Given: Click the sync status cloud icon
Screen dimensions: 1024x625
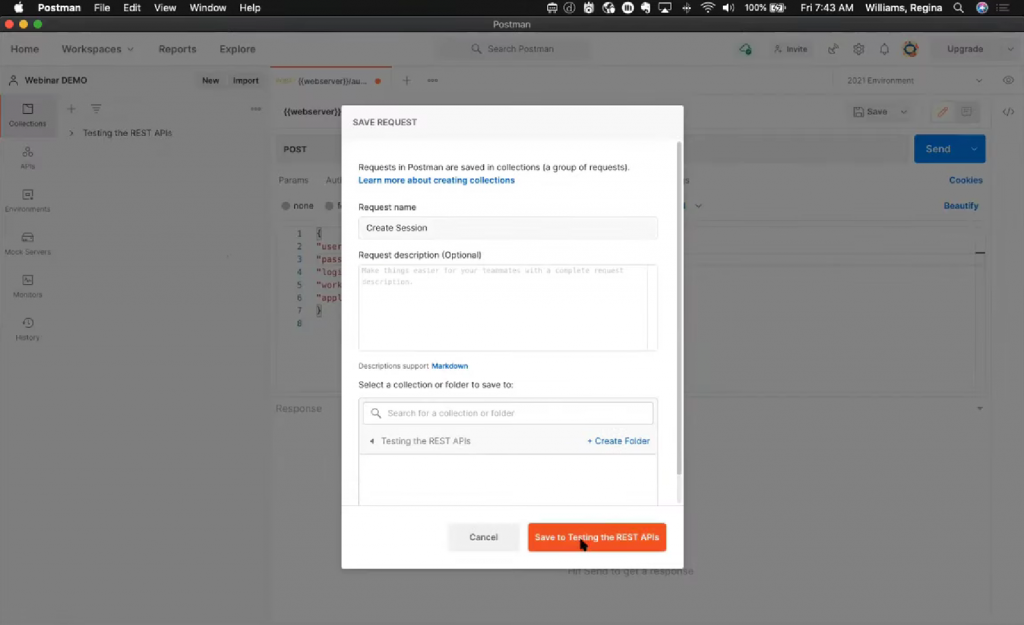Looking at the screenshot, I should pos(745,49).
